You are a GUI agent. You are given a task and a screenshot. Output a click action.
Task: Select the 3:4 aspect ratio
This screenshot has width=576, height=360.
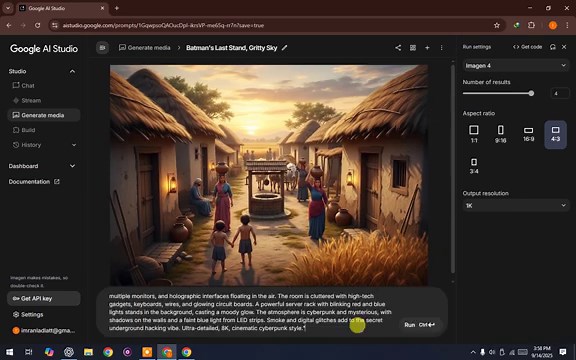pos(474,166)
